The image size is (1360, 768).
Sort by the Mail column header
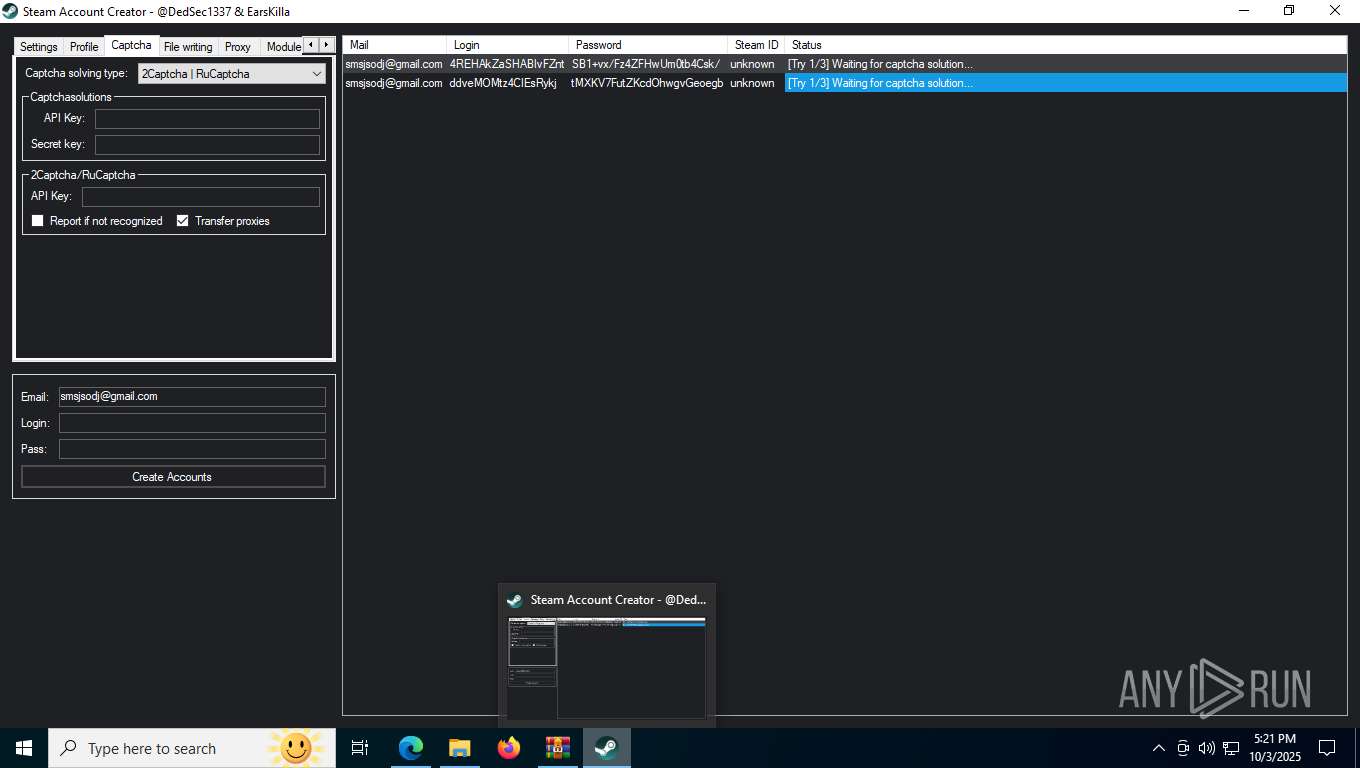coord(395,45)
